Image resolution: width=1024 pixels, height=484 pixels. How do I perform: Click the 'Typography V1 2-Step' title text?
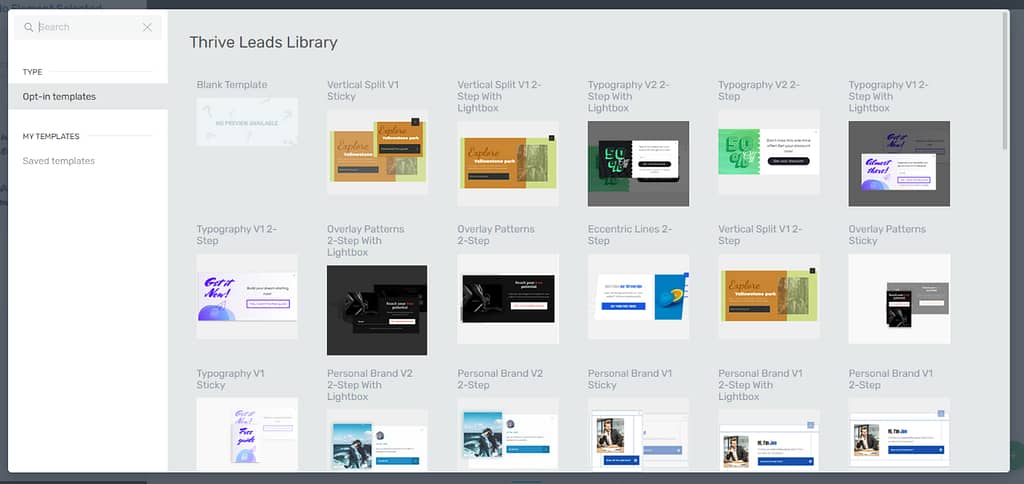click(x=236, y=235)
